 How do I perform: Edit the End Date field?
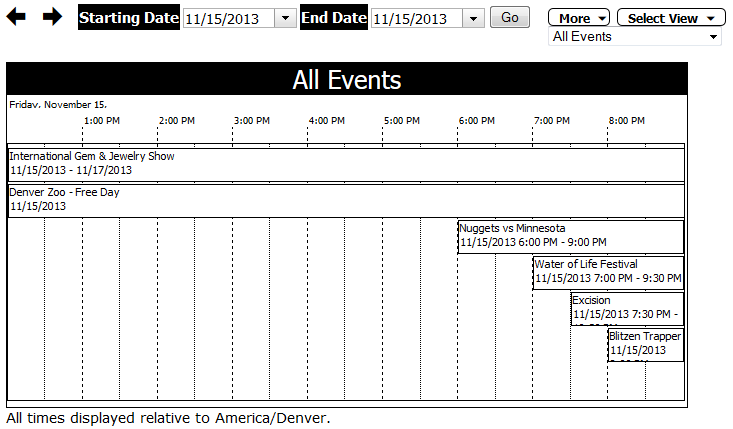coord(417,19)
